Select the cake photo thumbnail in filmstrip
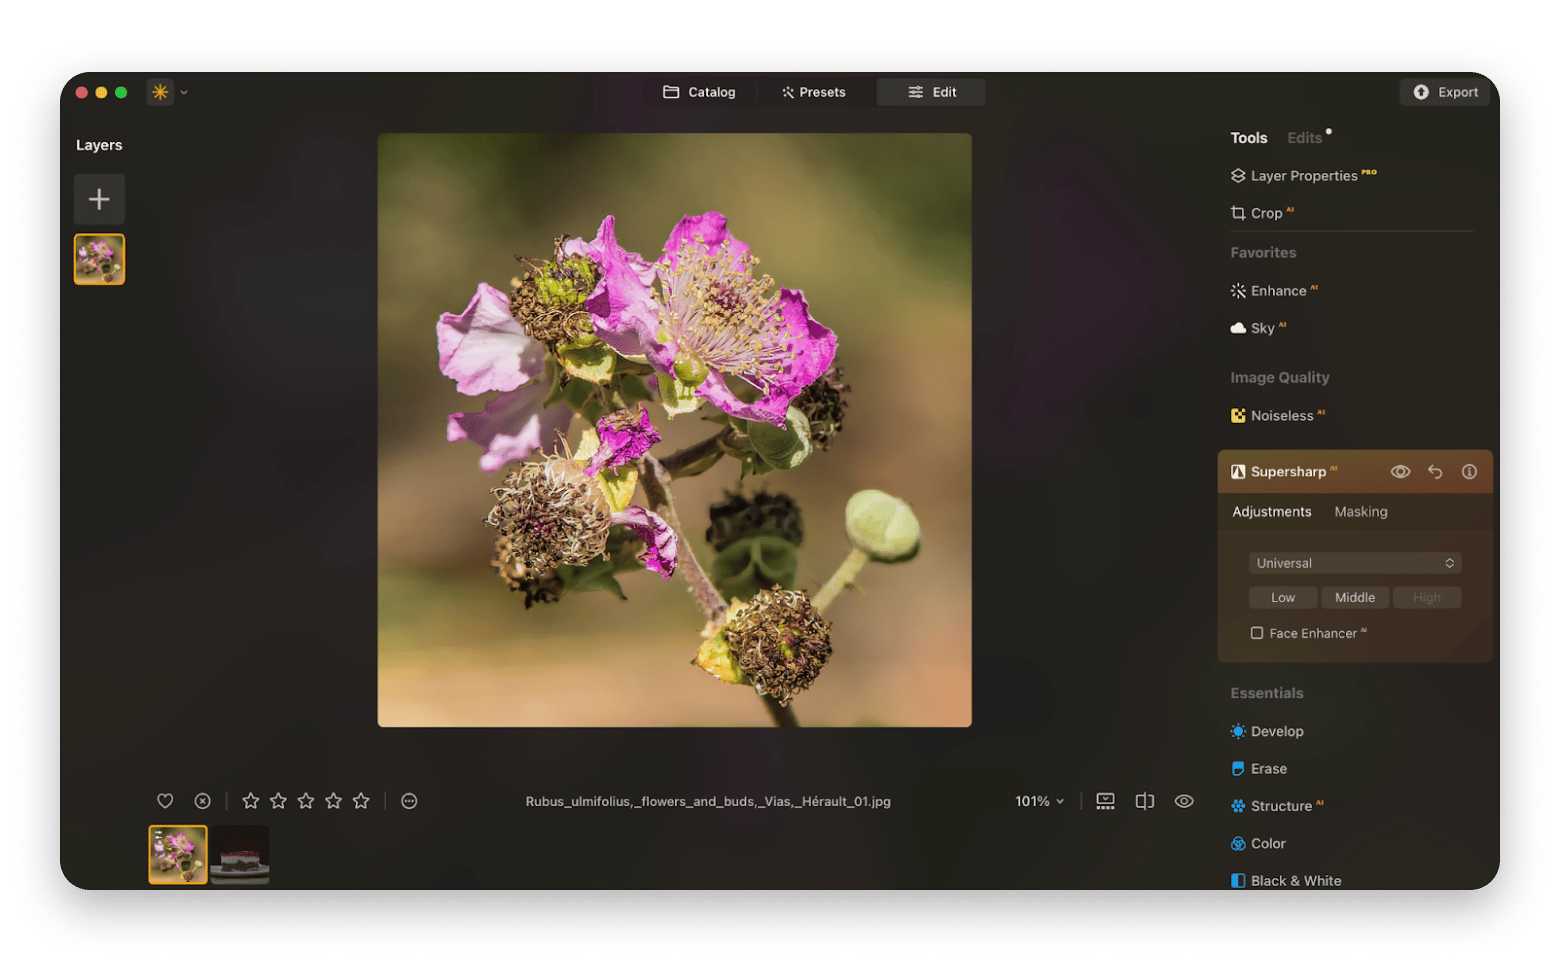Screen dimensions: 1560x970 240,854
